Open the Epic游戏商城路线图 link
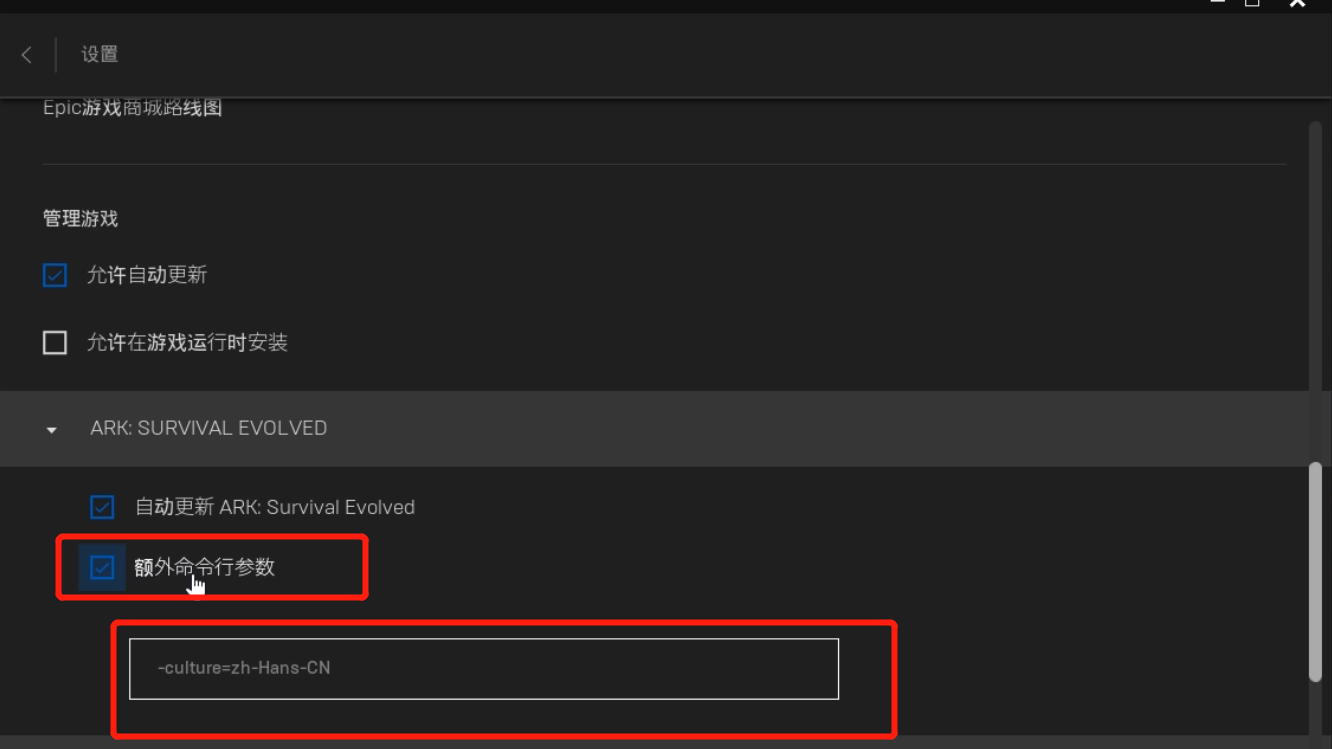 [x=132, y=108]
